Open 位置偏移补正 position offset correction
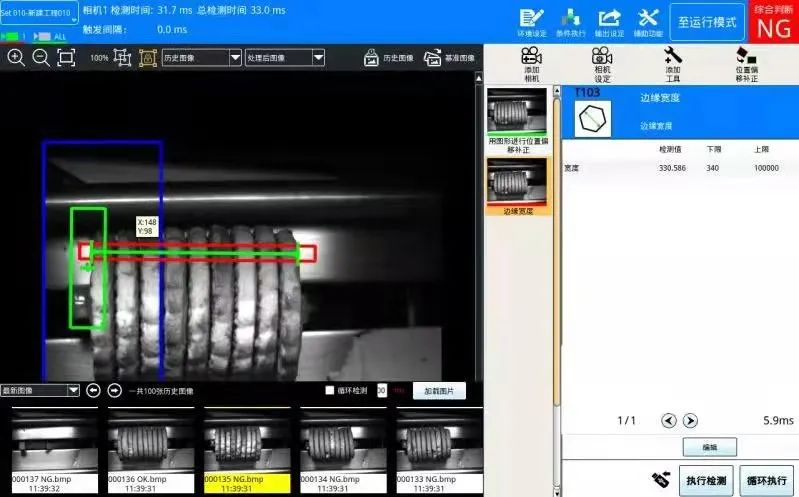 tap(746, 64)
